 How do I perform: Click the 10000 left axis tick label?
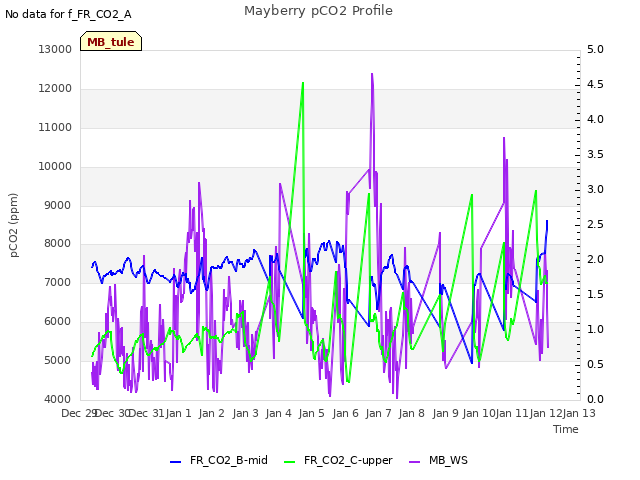click(x=55, y=167)
